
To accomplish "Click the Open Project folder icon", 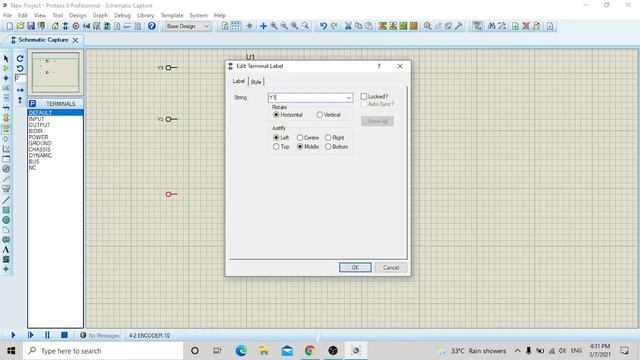I will point(20,26).
